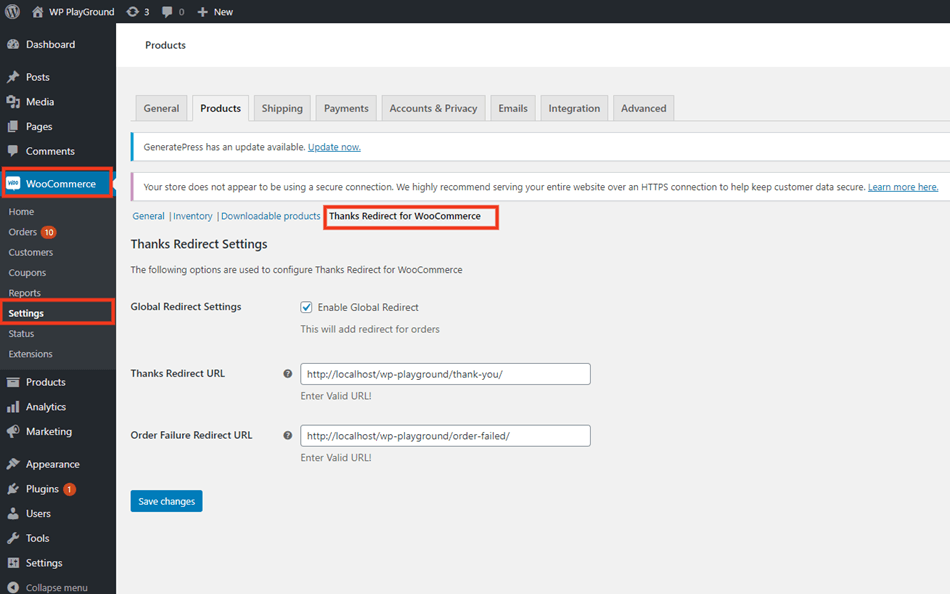Open the Accounts & Privacy tab
Image resolution: width=950 pixels, height=594 pixels.
click(x=433, y=108)
